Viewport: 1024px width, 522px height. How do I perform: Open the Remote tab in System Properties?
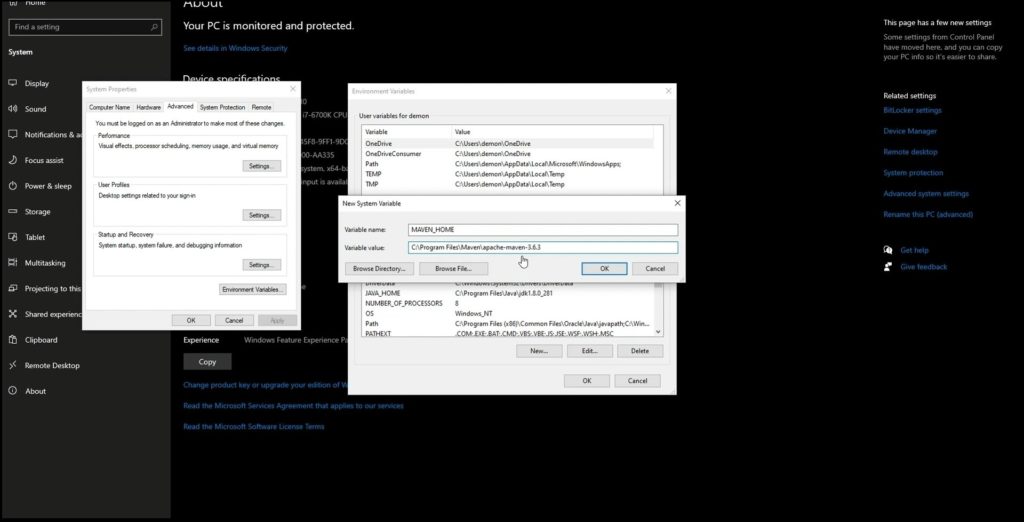coord(262,107)
